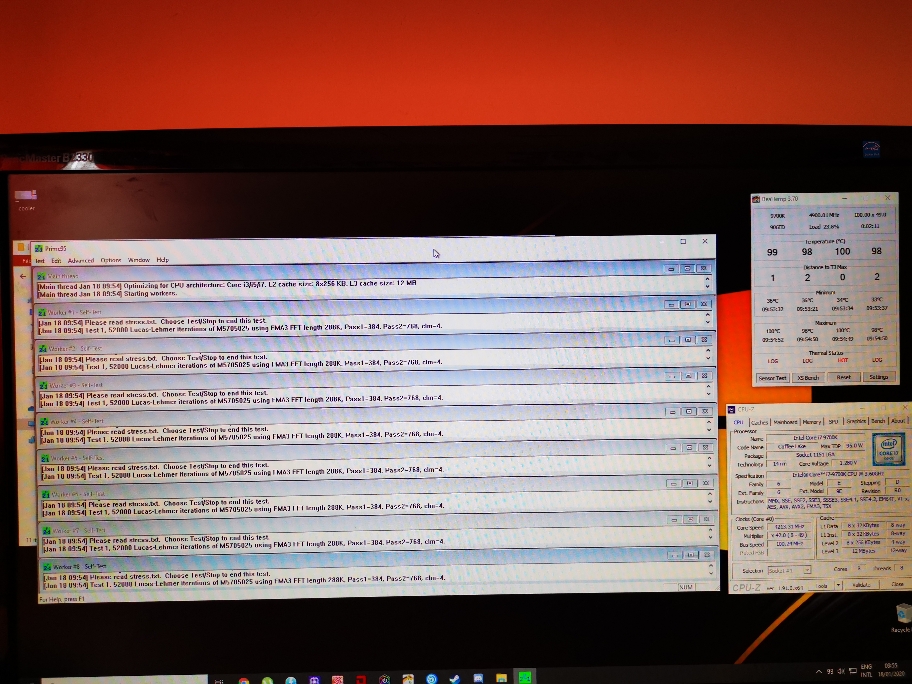Open the Window menu in Prime95
The width and height of the screenshot is (912, 684).
[138, 260]
